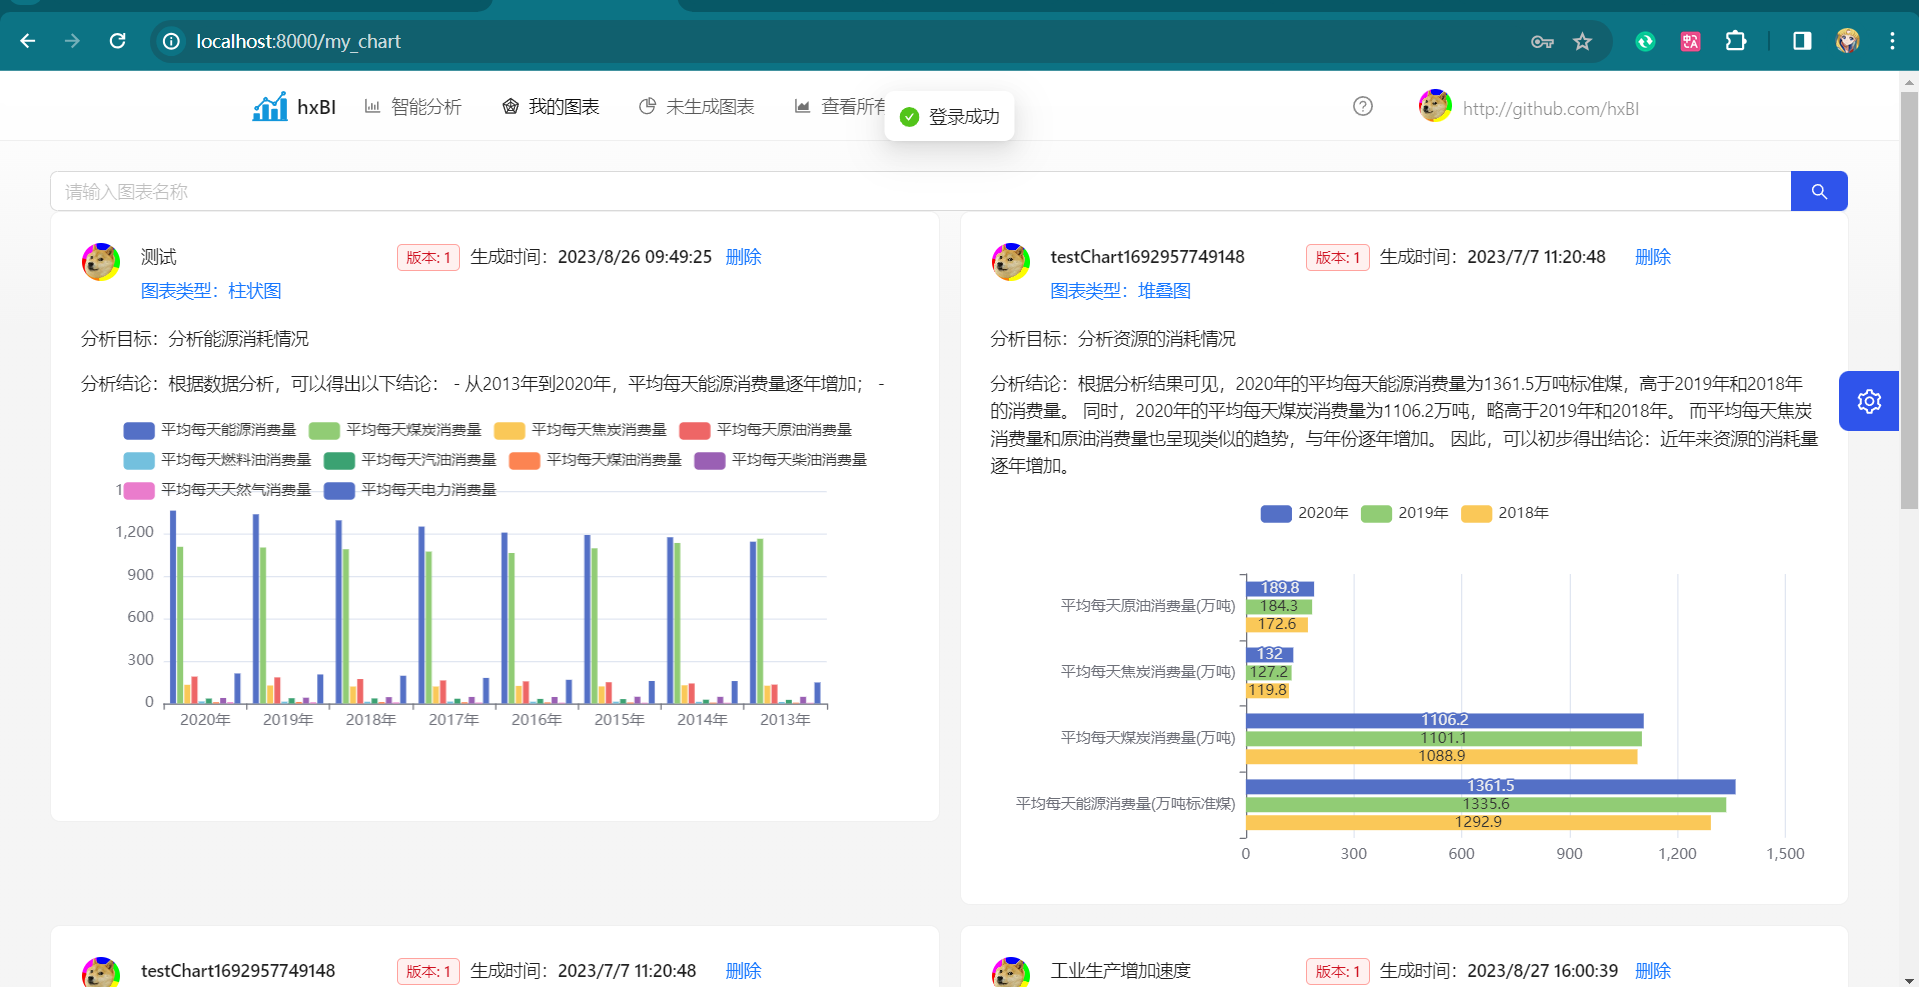Open the password key icon in address bar
The width and height of the screenshot is (1919, 987).
click(x=1541, y=41)
